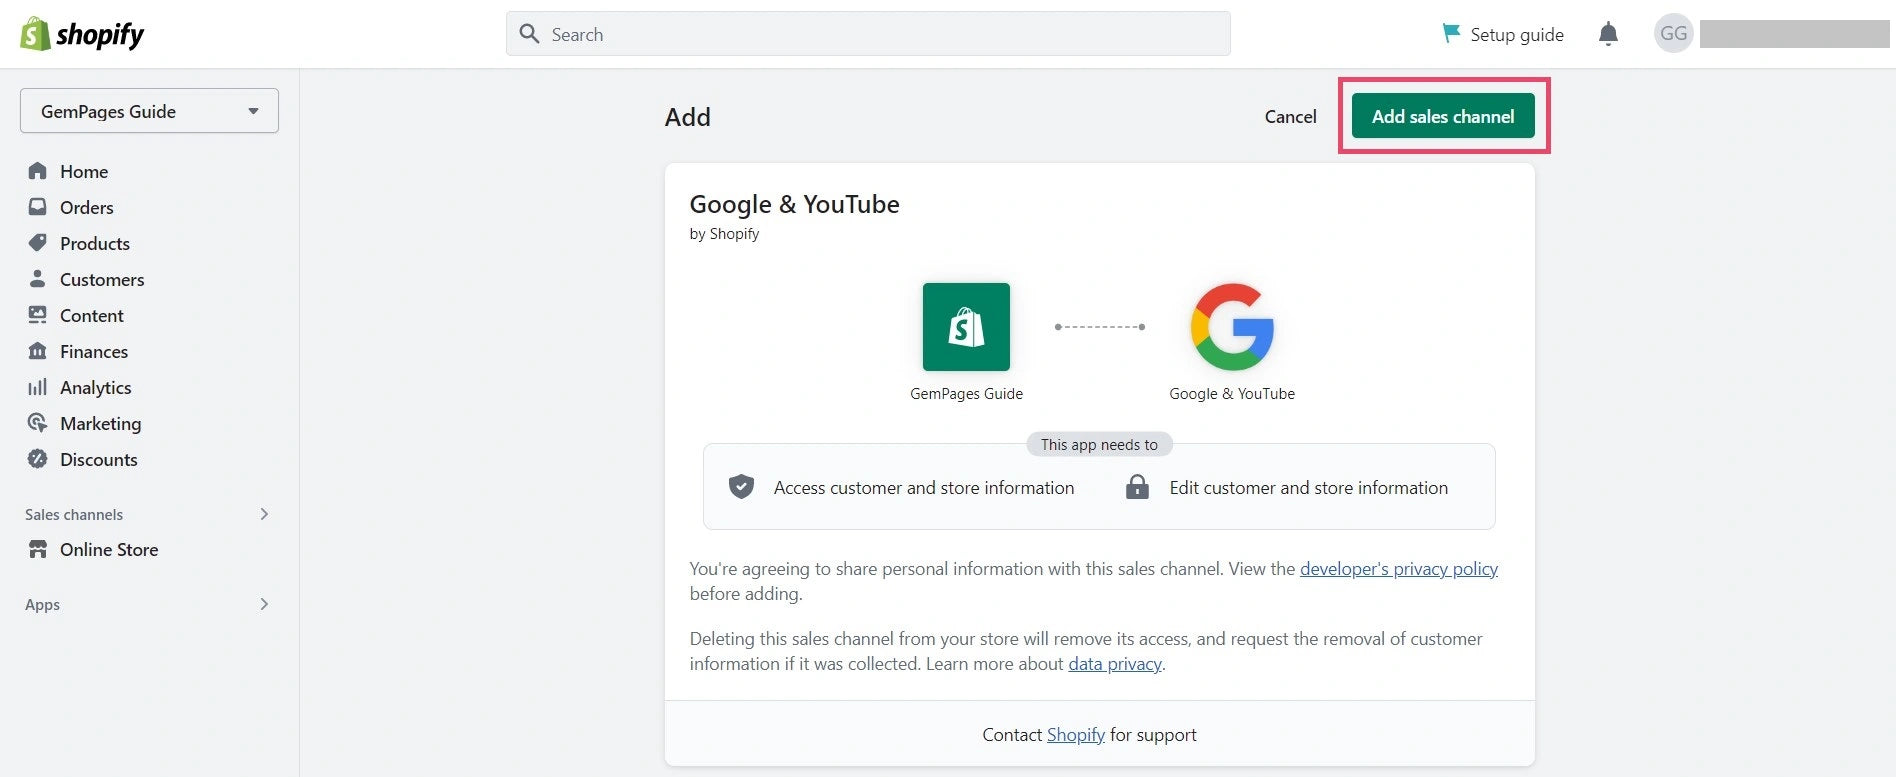The width and height of the screenshot is (1896, 777).
Task: Click the Google G logo
Action: [x=1232, y=327]
